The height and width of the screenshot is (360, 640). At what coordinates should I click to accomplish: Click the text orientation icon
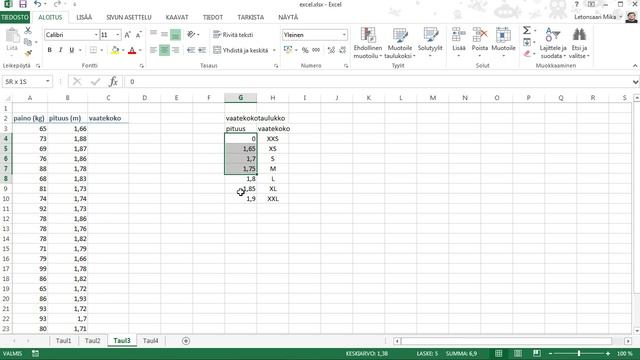coord(191,35)
